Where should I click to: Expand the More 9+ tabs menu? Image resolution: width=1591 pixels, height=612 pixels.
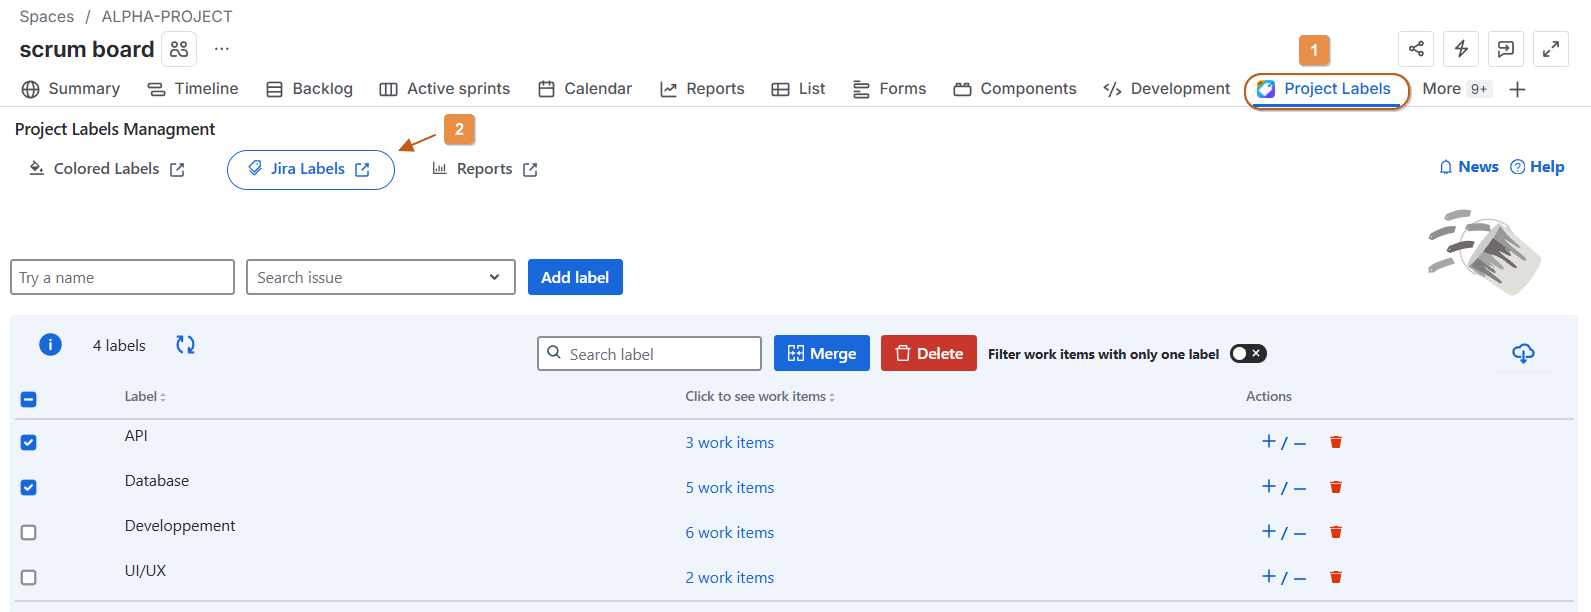[1456, 89]
